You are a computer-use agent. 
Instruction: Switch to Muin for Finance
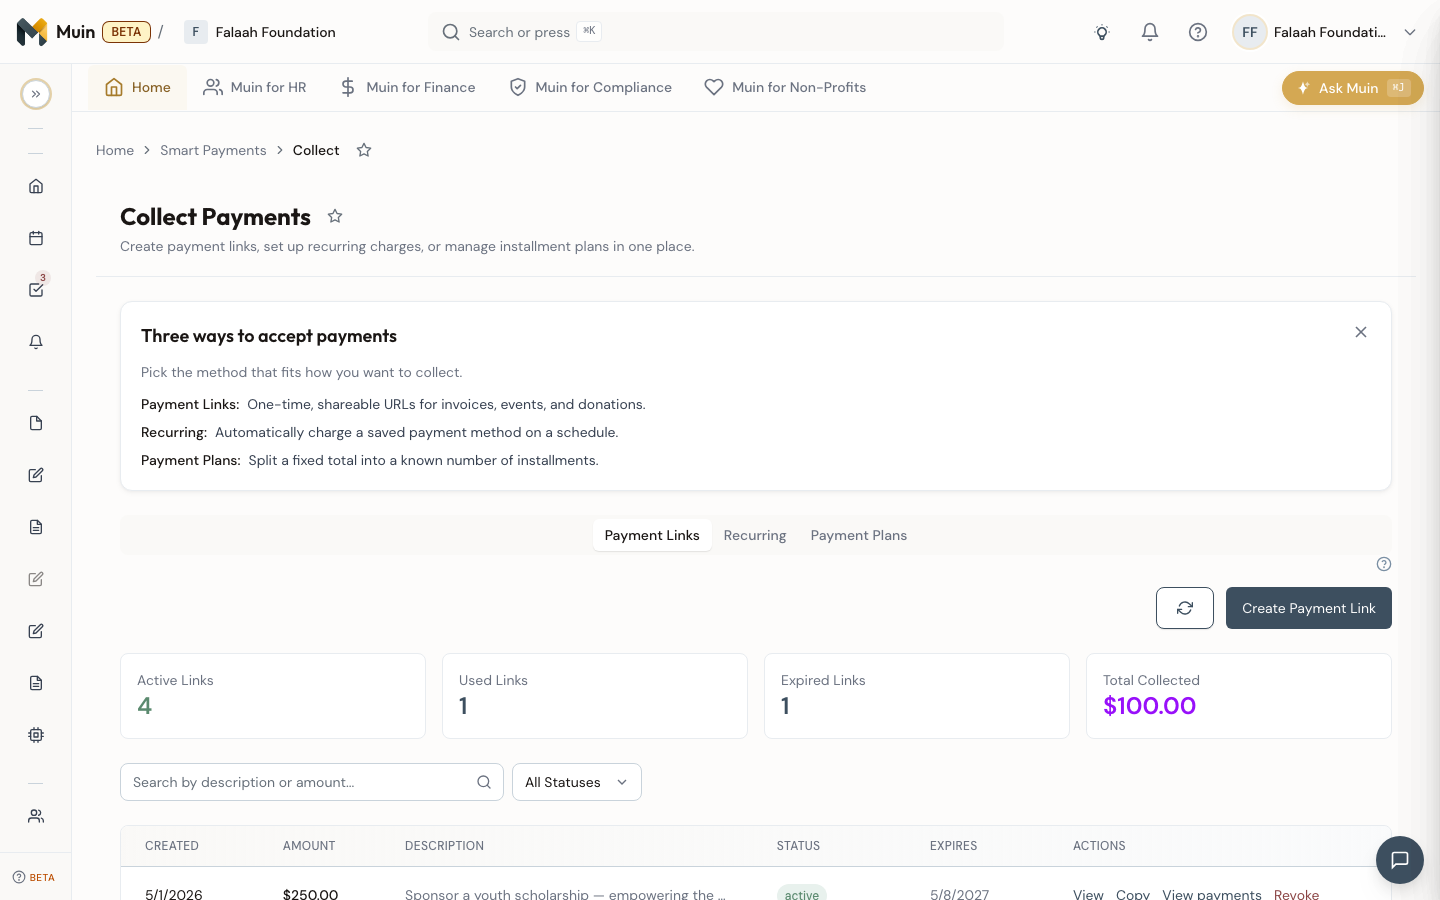(407, 87)
